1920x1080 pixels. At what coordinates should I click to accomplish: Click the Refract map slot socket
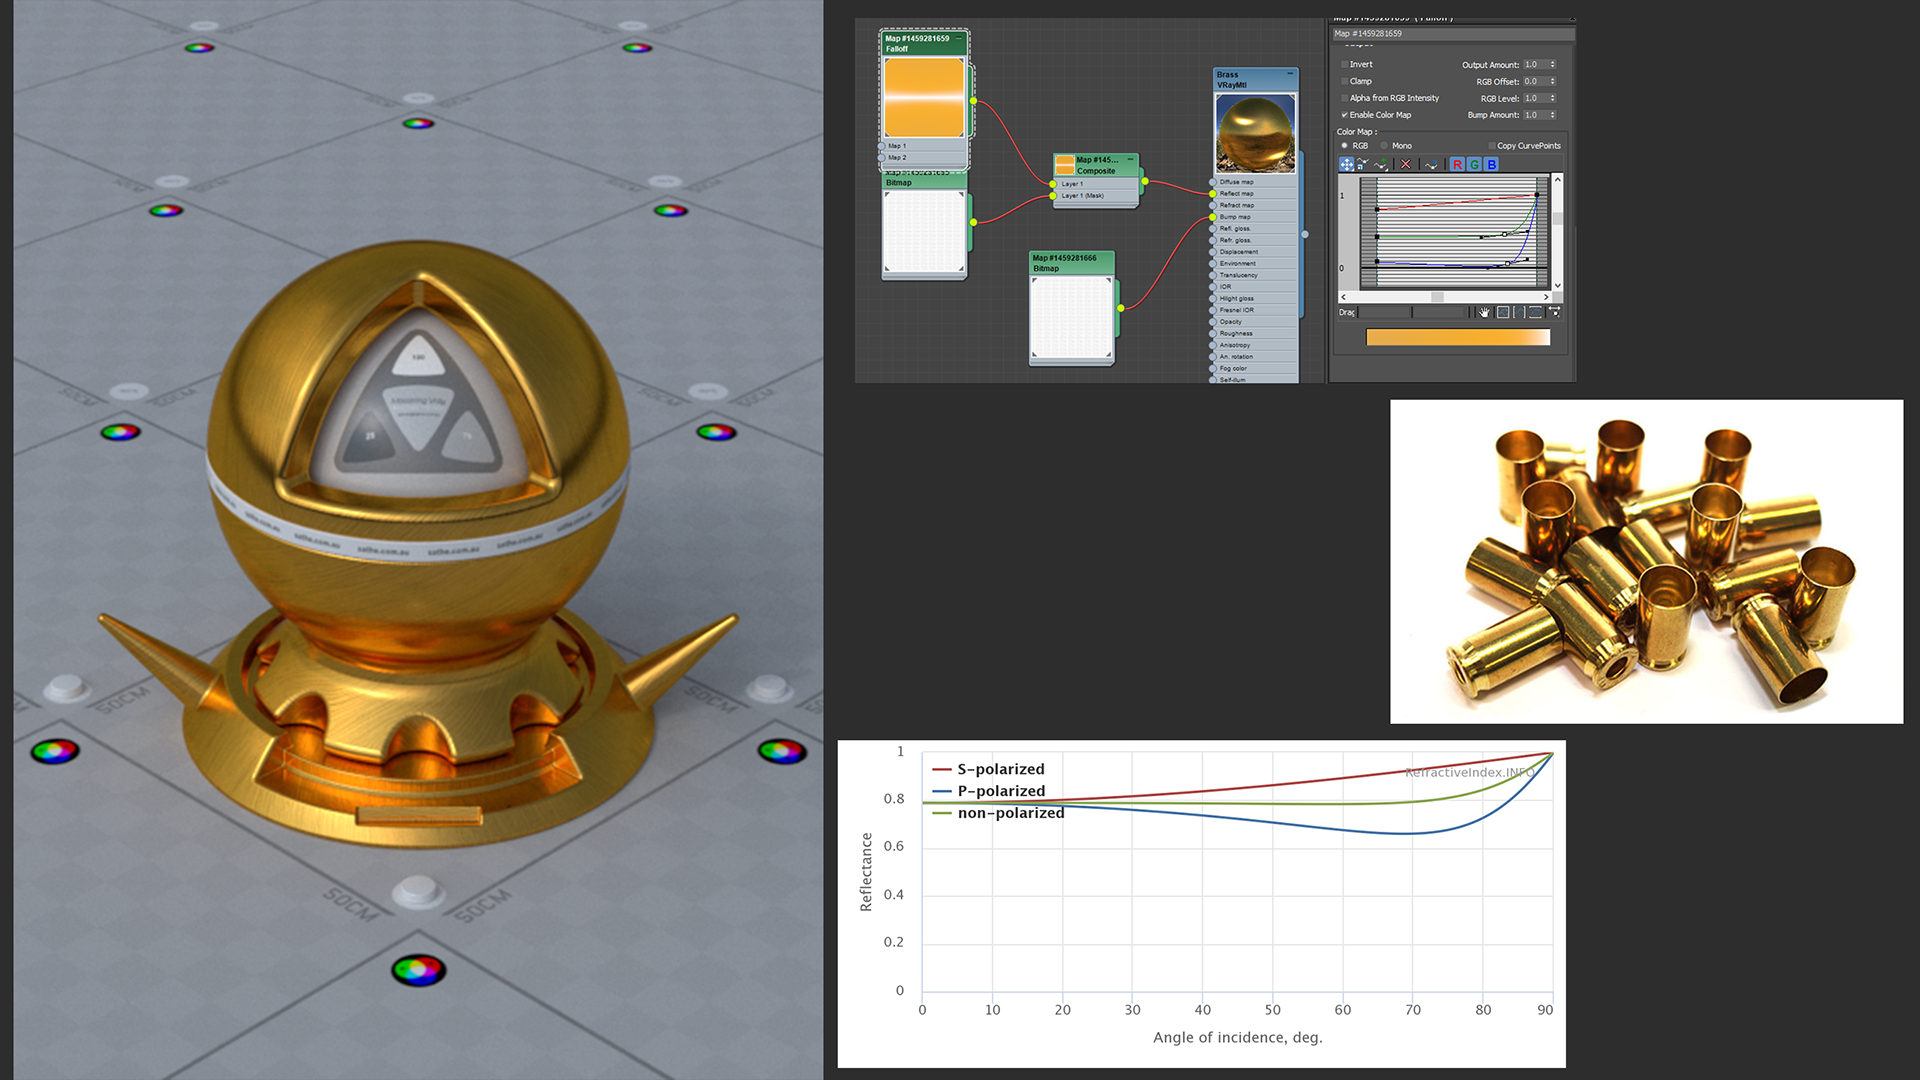[x=1213, y=205]
